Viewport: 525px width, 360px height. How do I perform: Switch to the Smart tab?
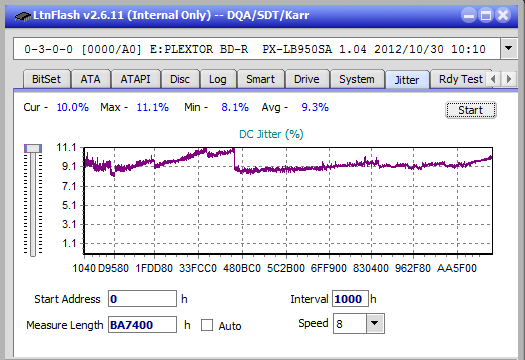[260, 79]
